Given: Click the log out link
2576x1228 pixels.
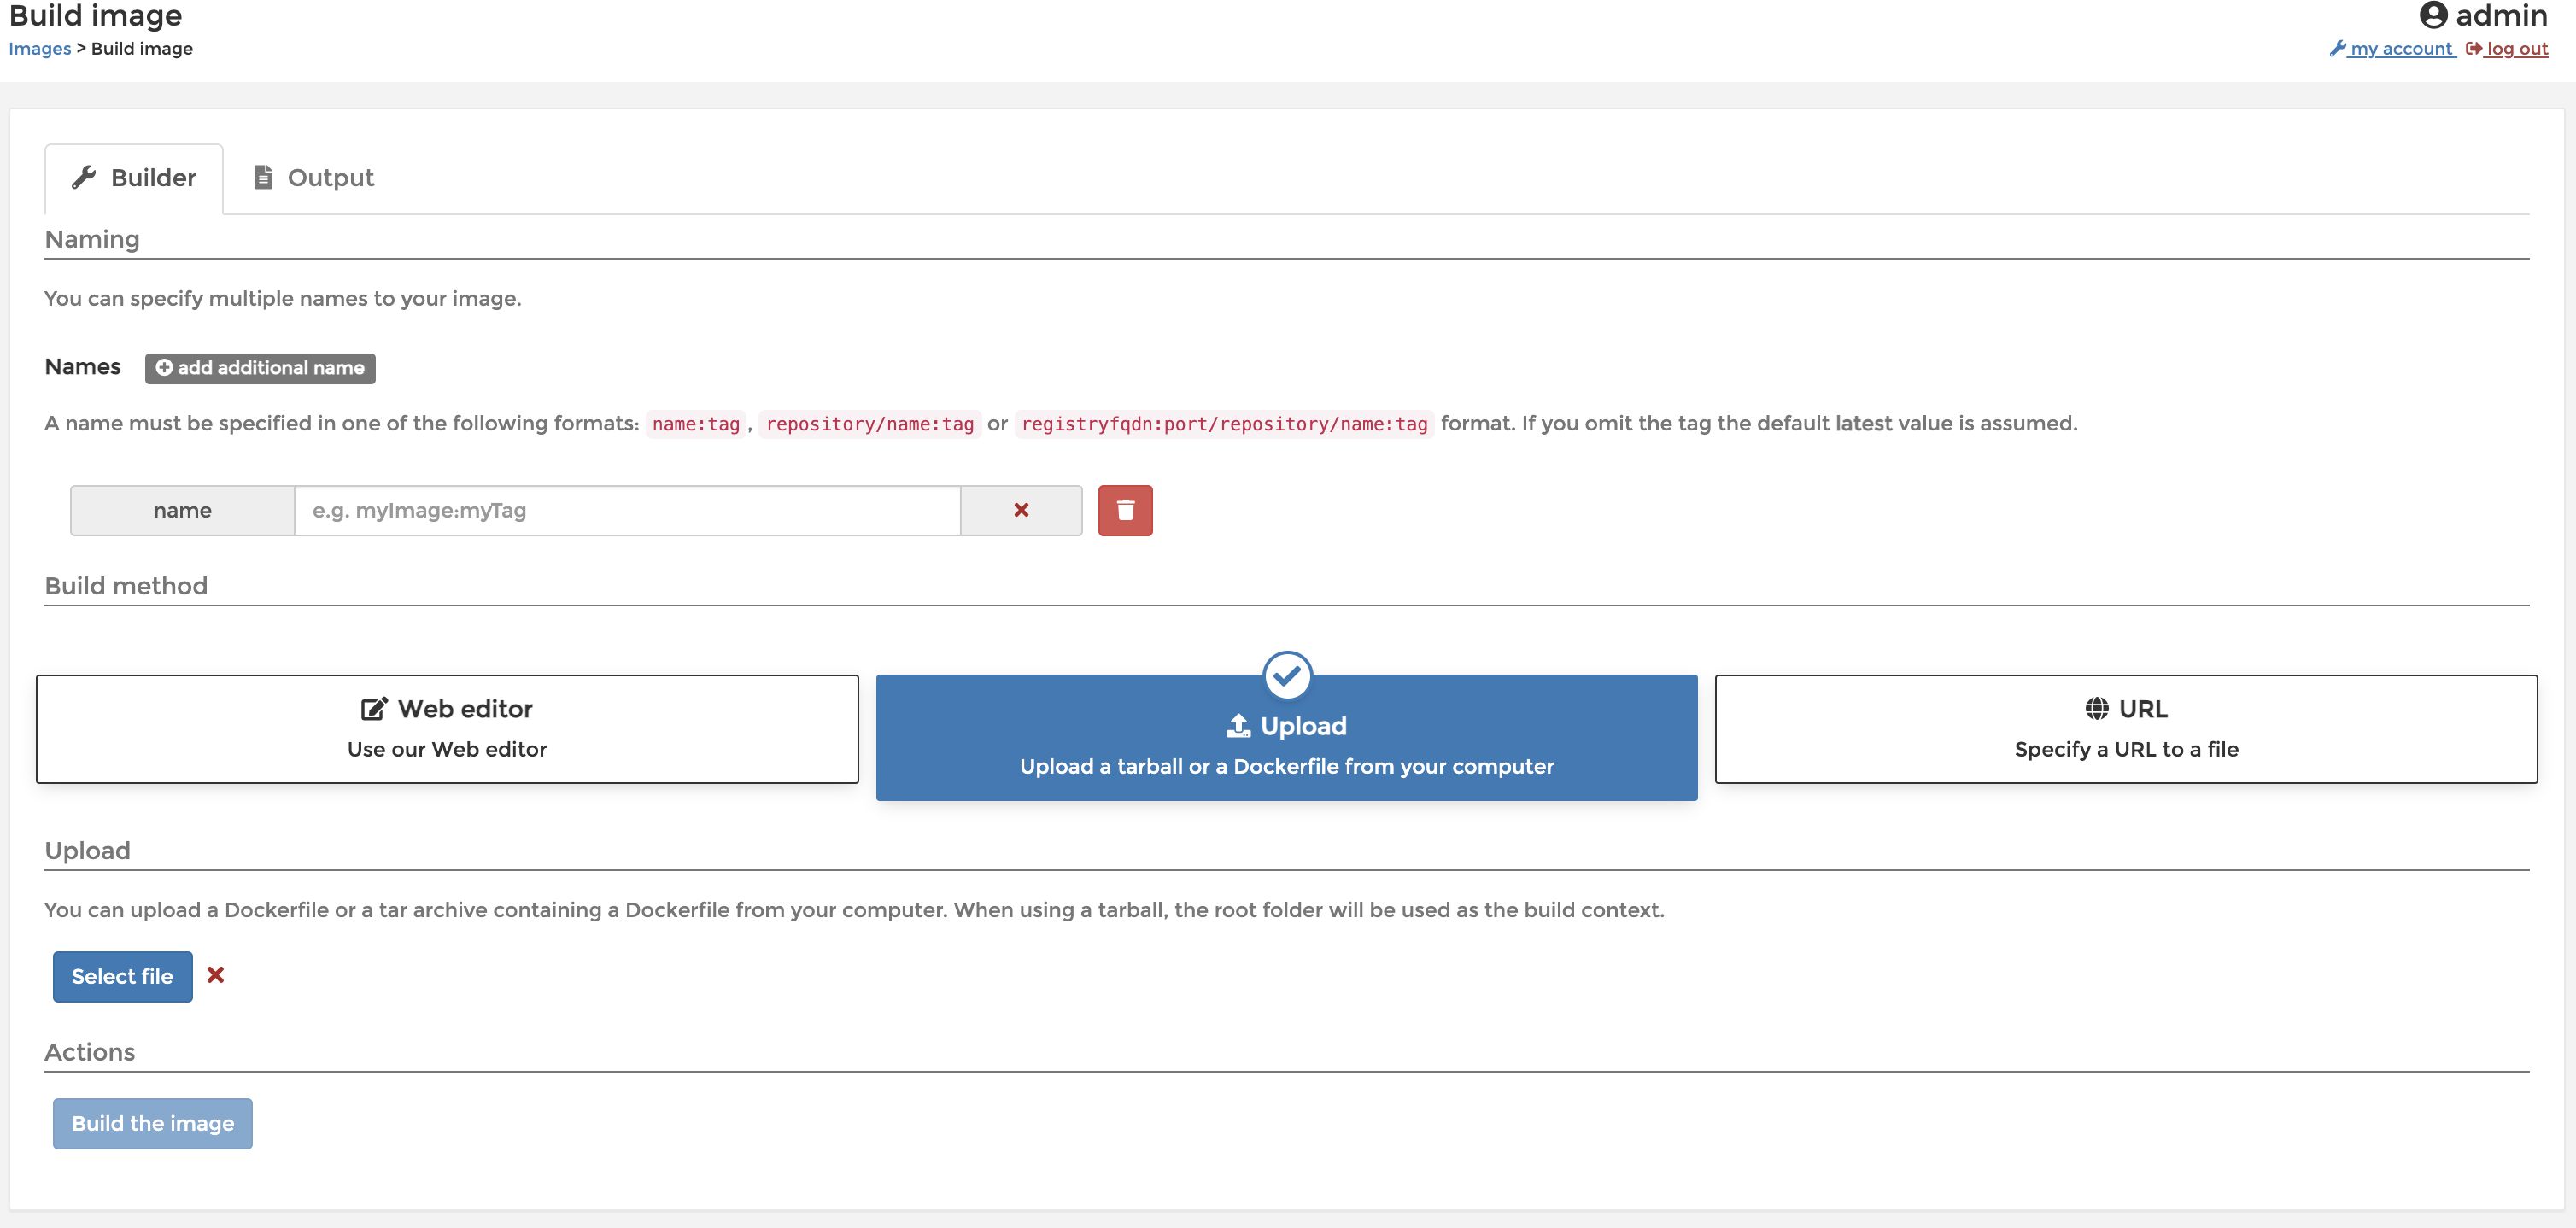Looking at the screenshot, I should 2516,48.
